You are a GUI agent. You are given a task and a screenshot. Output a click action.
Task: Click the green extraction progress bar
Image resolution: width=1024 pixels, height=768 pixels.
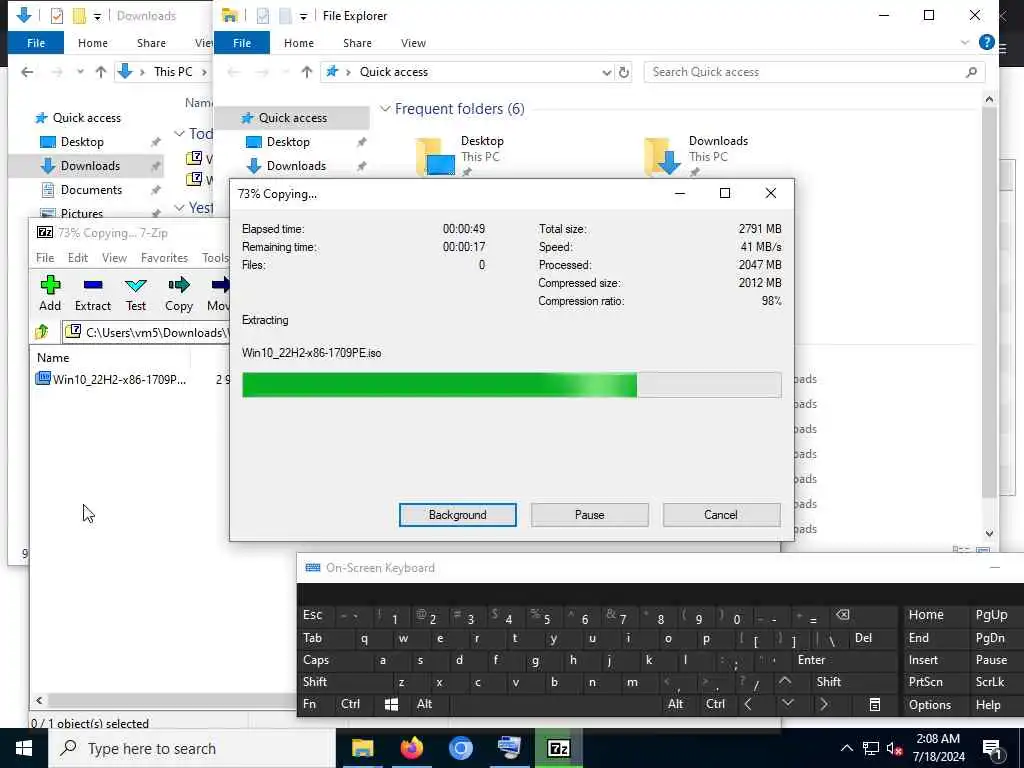[x=511, y=385]
